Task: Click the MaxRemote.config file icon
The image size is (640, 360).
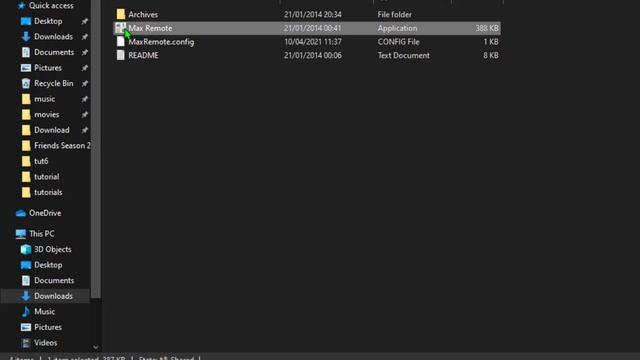Action: click(x=120, y=42)
